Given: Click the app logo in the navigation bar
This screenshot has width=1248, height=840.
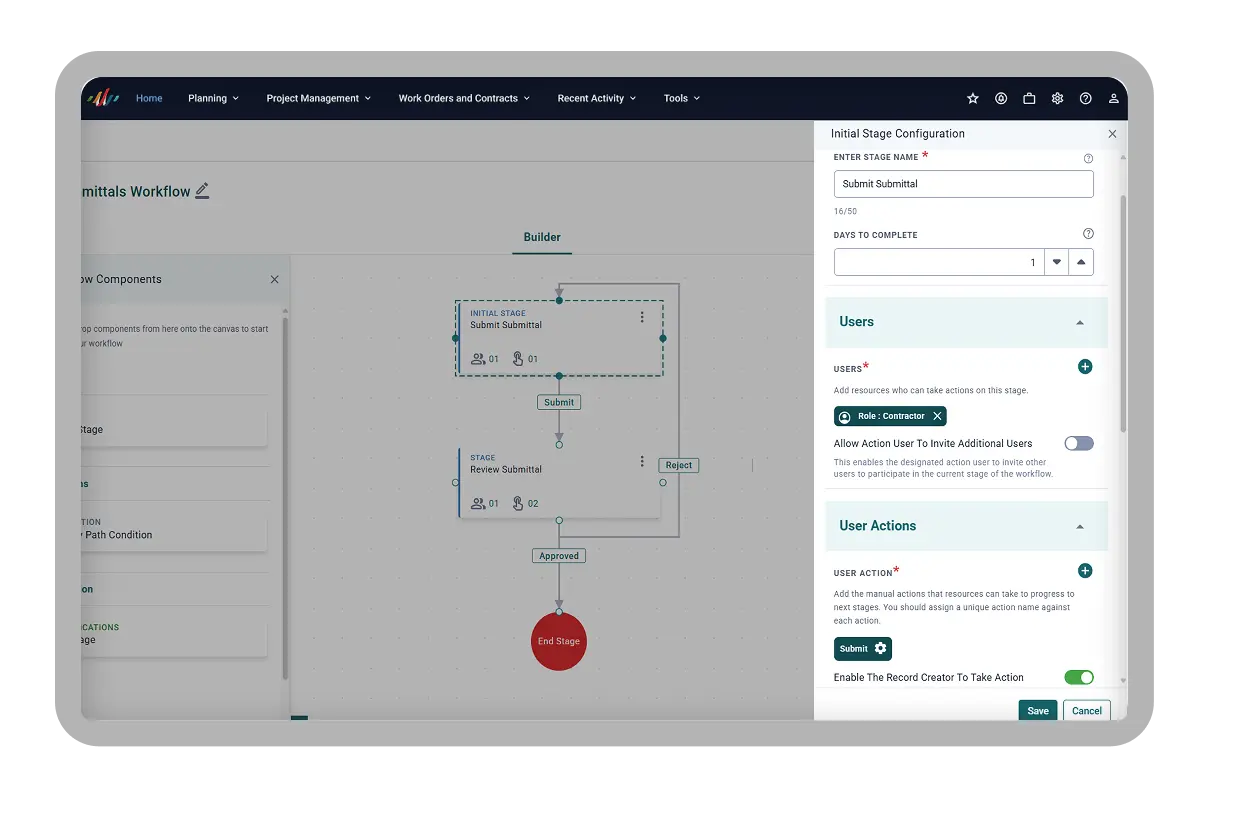Looking at the screenshot, I should 103,98.
